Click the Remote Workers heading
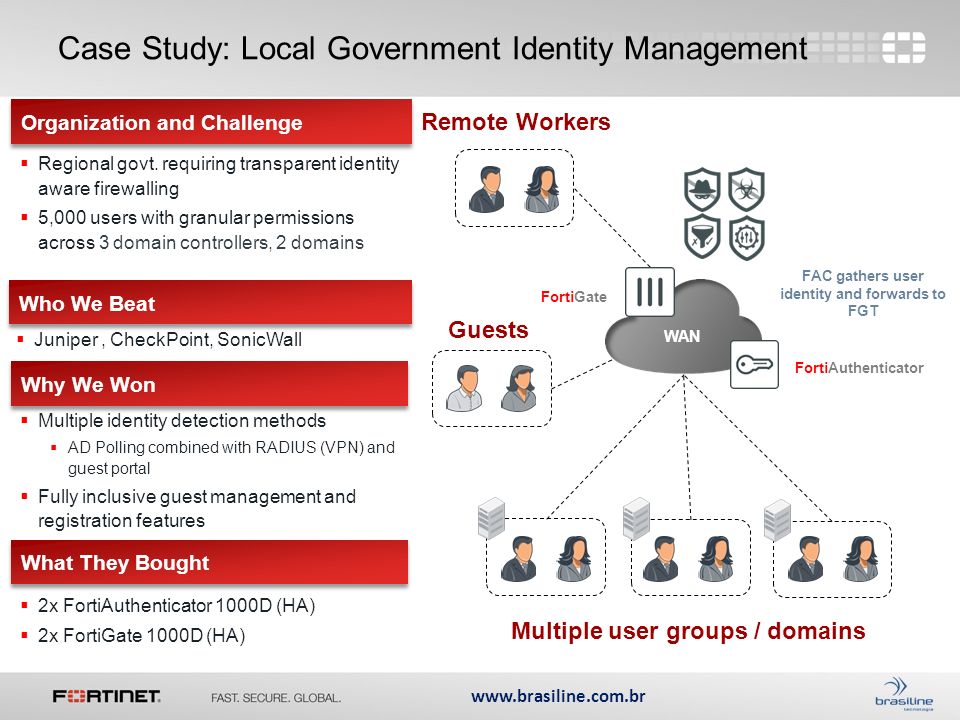The image size is (960, 720). tap(516, 122)
